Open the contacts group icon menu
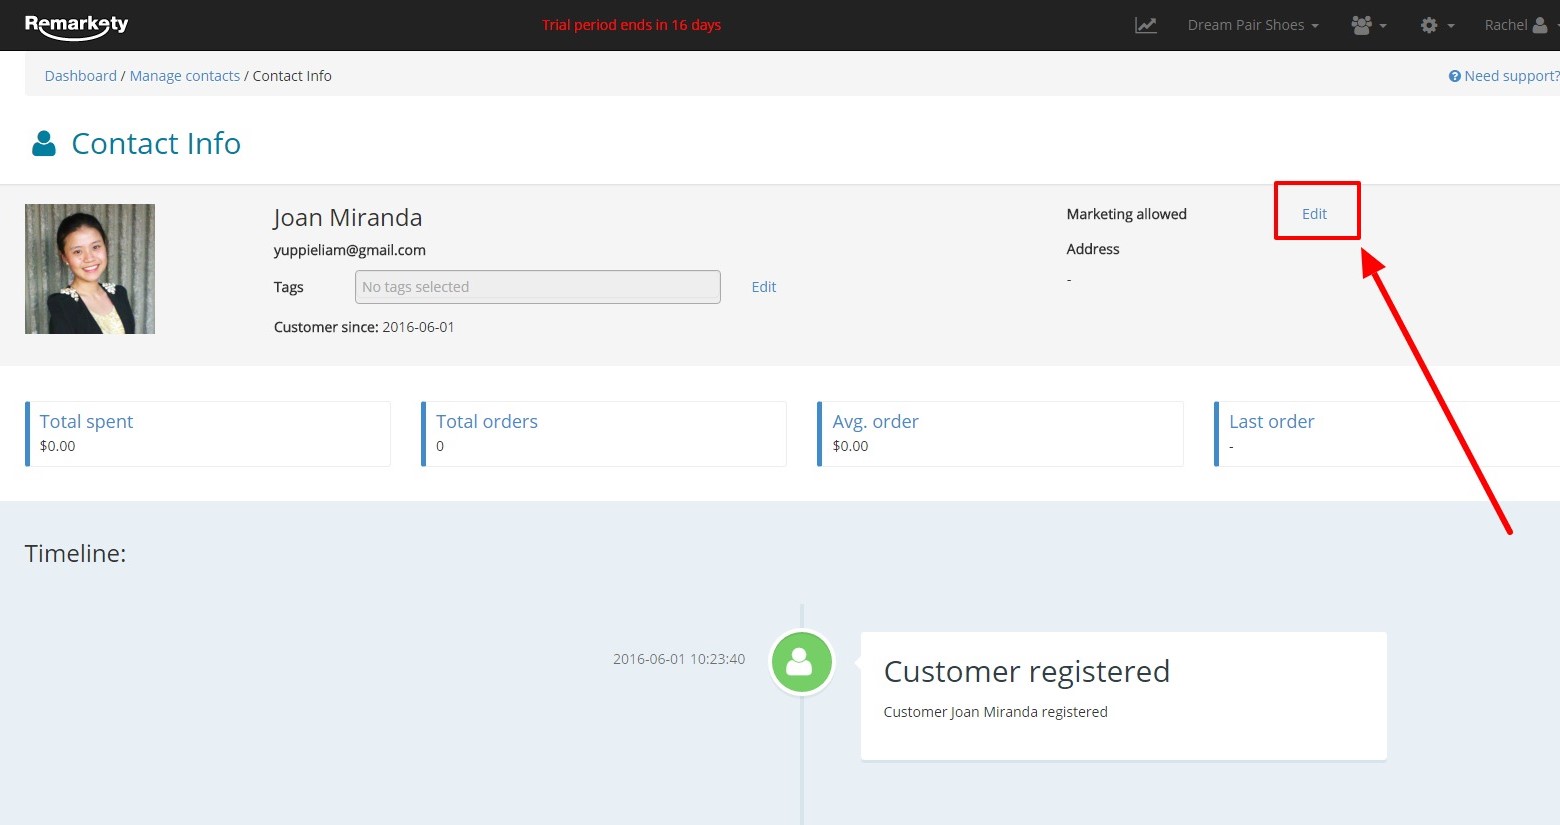Viewport: 1560px width, 825px height. coord(1368,25)
